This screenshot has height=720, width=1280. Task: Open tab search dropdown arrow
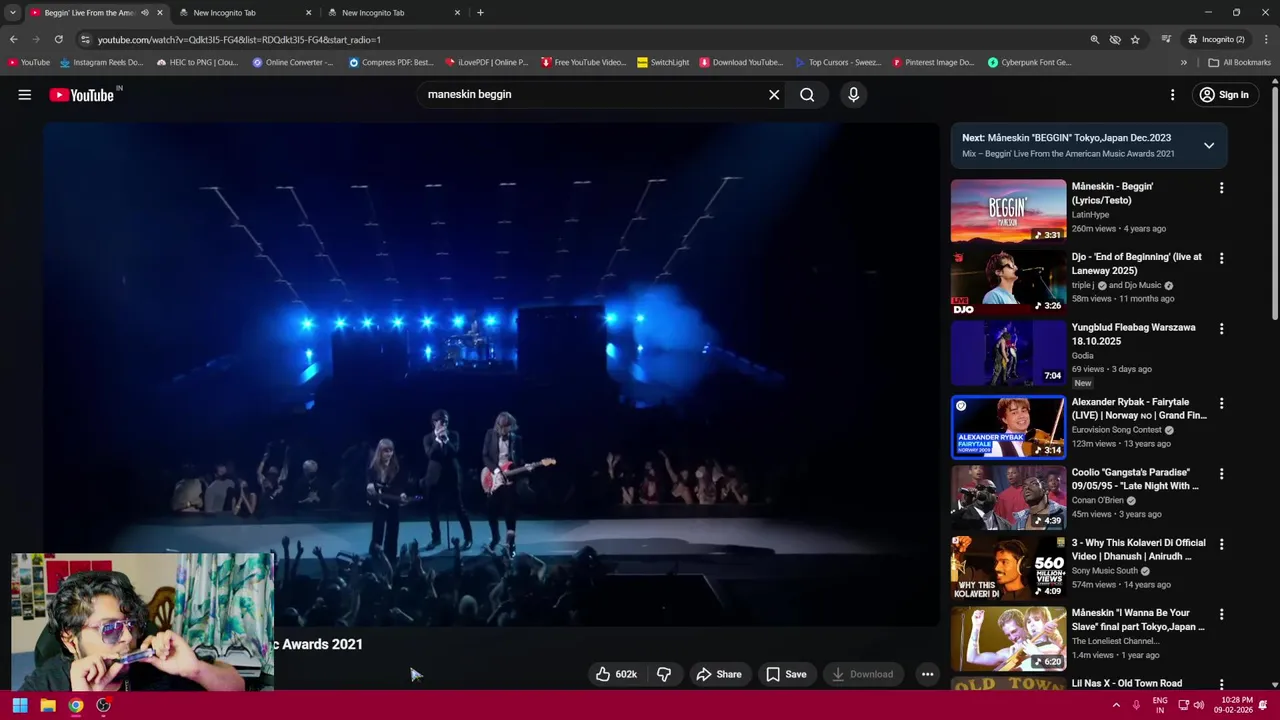[13, 13]
